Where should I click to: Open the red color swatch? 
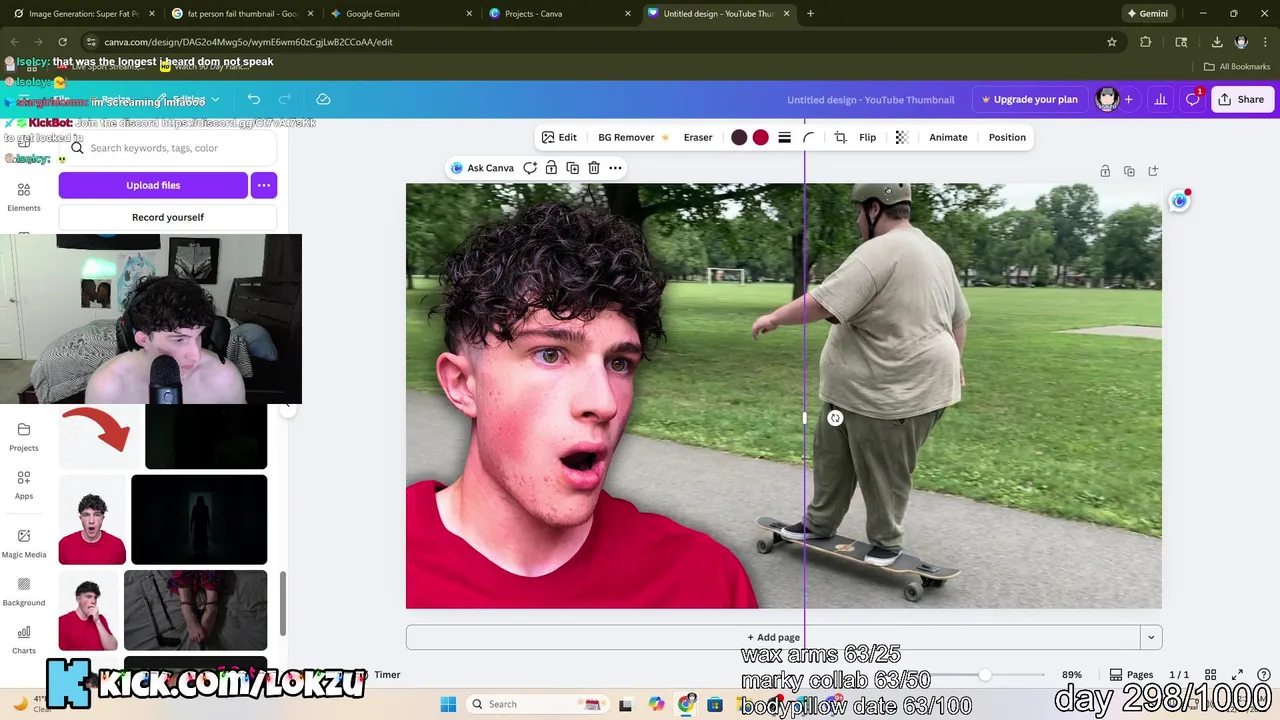click(x=761, y=137)
